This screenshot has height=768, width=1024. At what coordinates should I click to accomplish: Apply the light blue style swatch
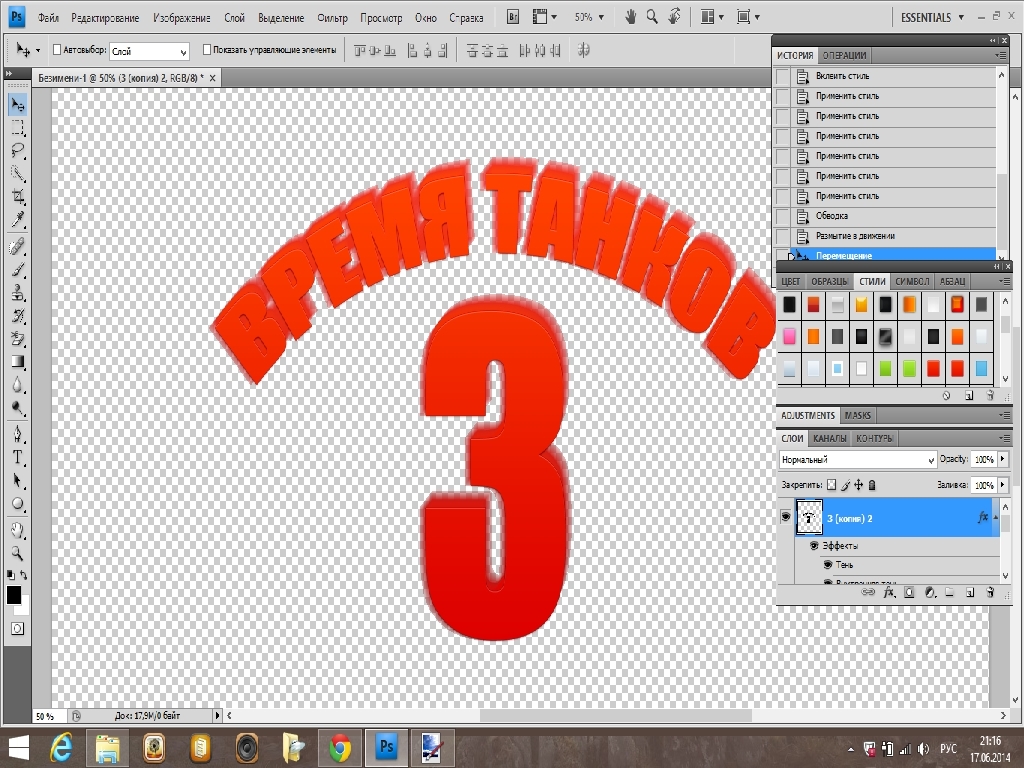[981, 368]
